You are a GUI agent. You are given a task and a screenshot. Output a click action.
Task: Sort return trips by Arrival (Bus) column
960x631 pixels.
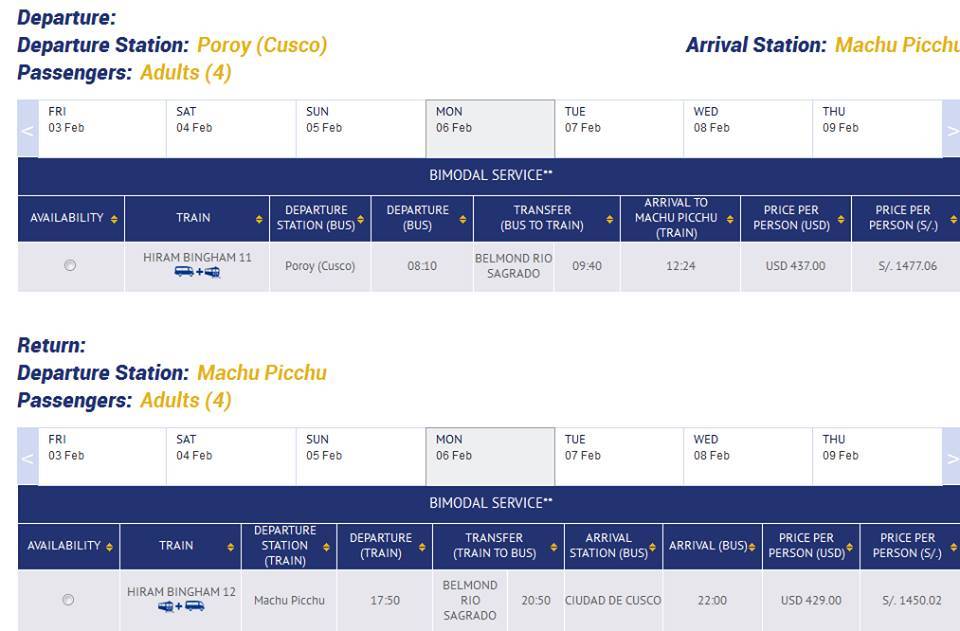(x=752, y=547)
